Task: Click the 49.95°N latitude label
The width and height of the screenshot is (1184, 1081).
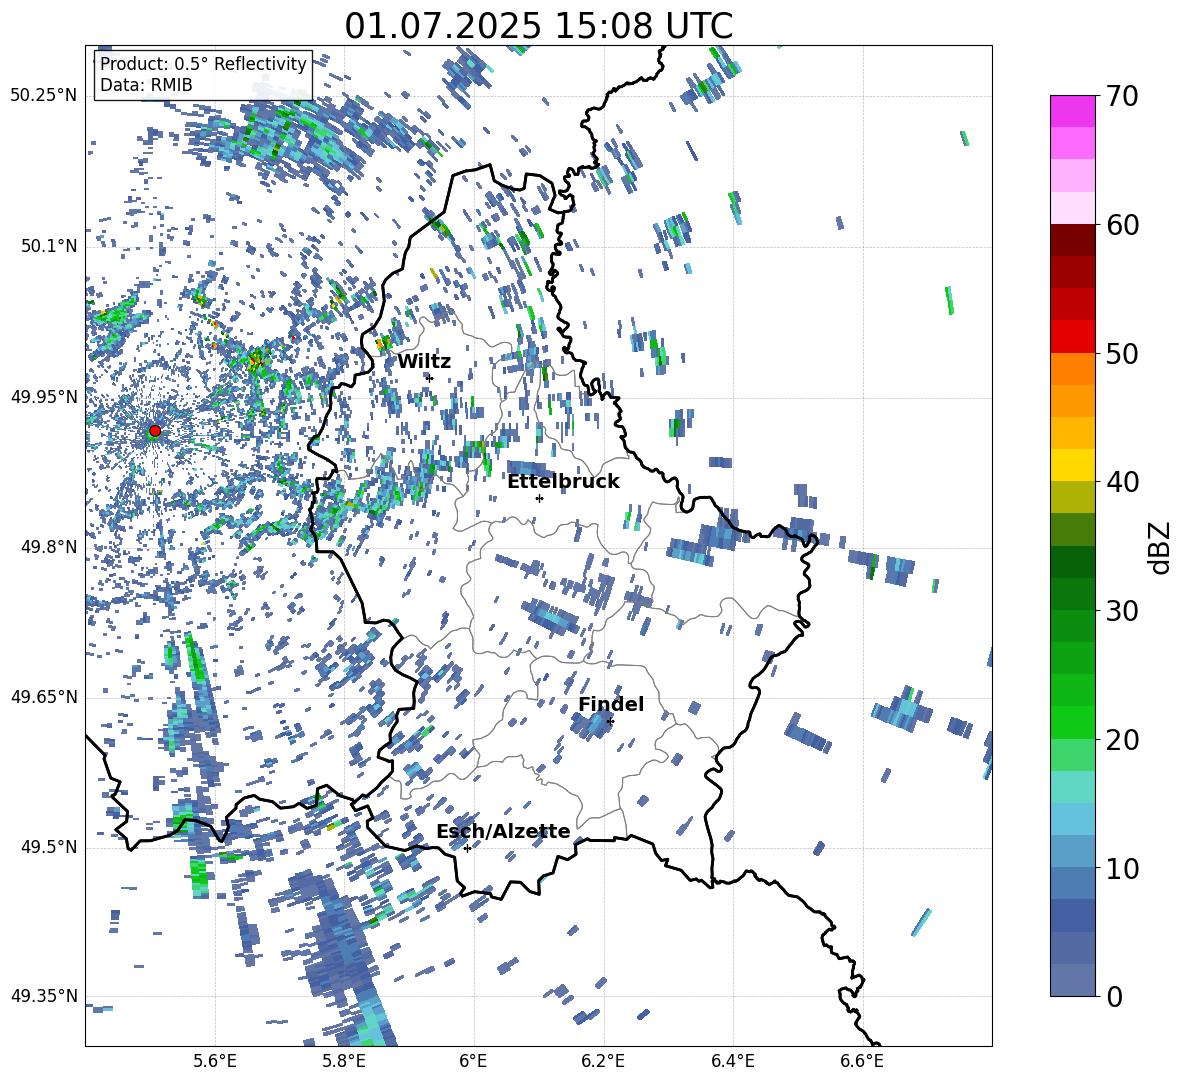Action: click(x=44, y=397)
